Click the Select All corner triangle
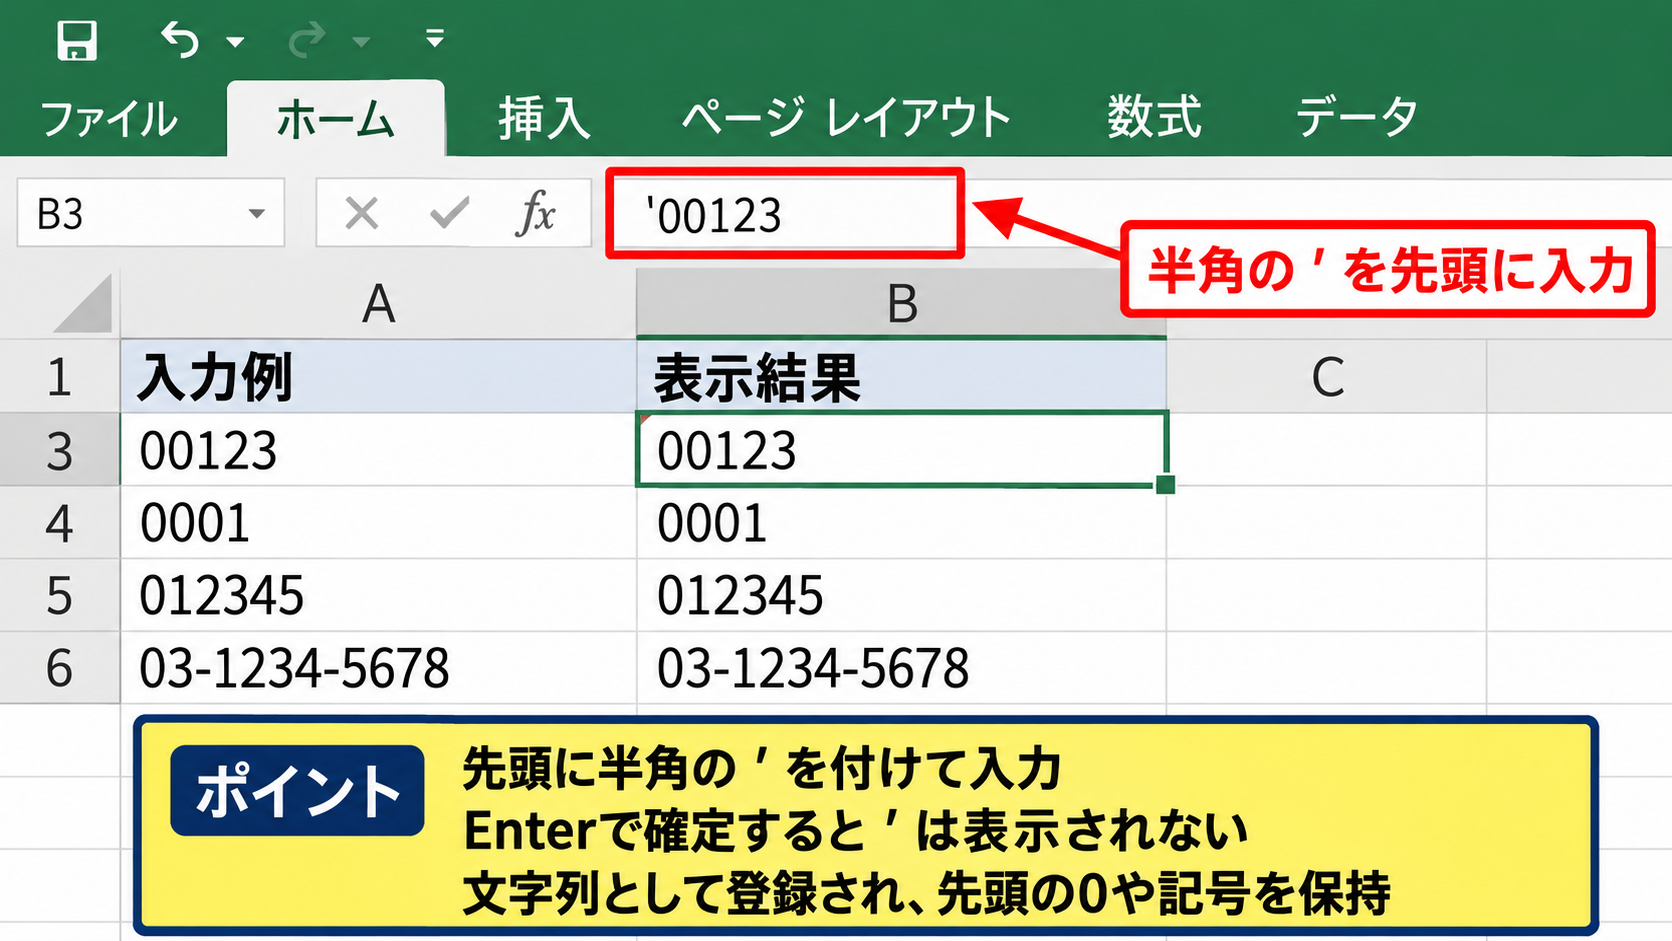Image resolution: width=1672 pixels, height=941 pixels. point(83,305)
